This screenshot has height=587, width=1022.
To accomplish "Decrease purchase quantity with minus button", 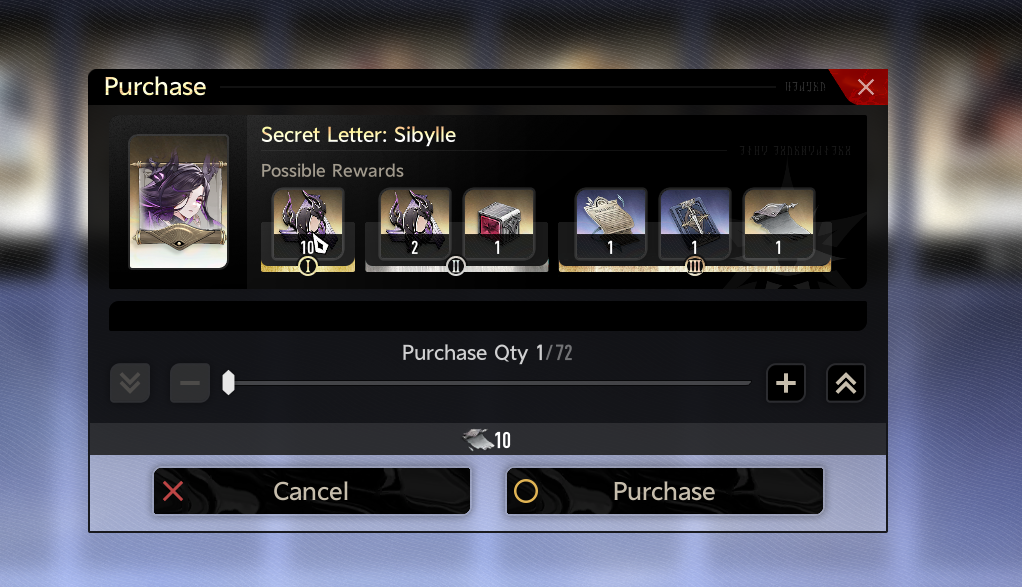I will point(190,383).
